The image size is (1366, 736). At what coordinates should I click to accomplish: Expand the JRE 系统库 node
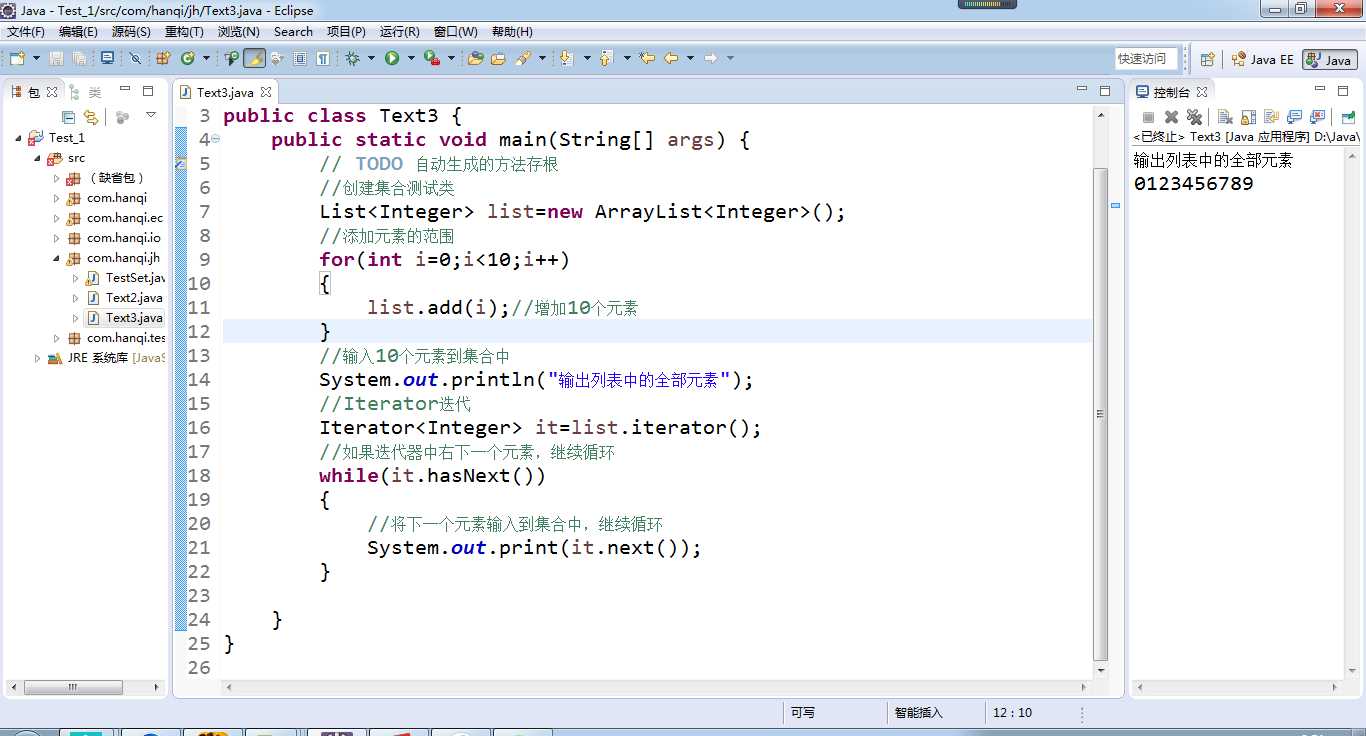click(38, 358)
